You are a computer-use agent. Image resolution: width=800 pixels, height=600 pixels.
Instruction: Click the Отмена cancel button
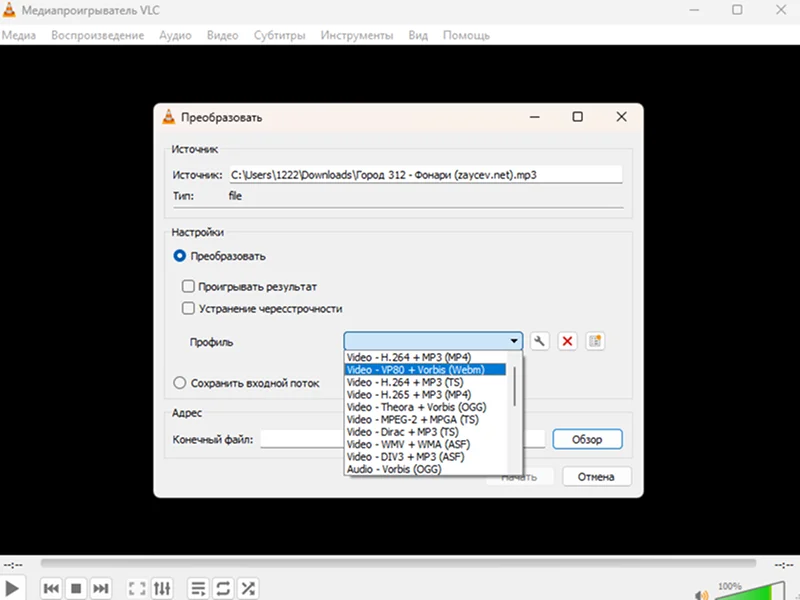click(596, 477)
